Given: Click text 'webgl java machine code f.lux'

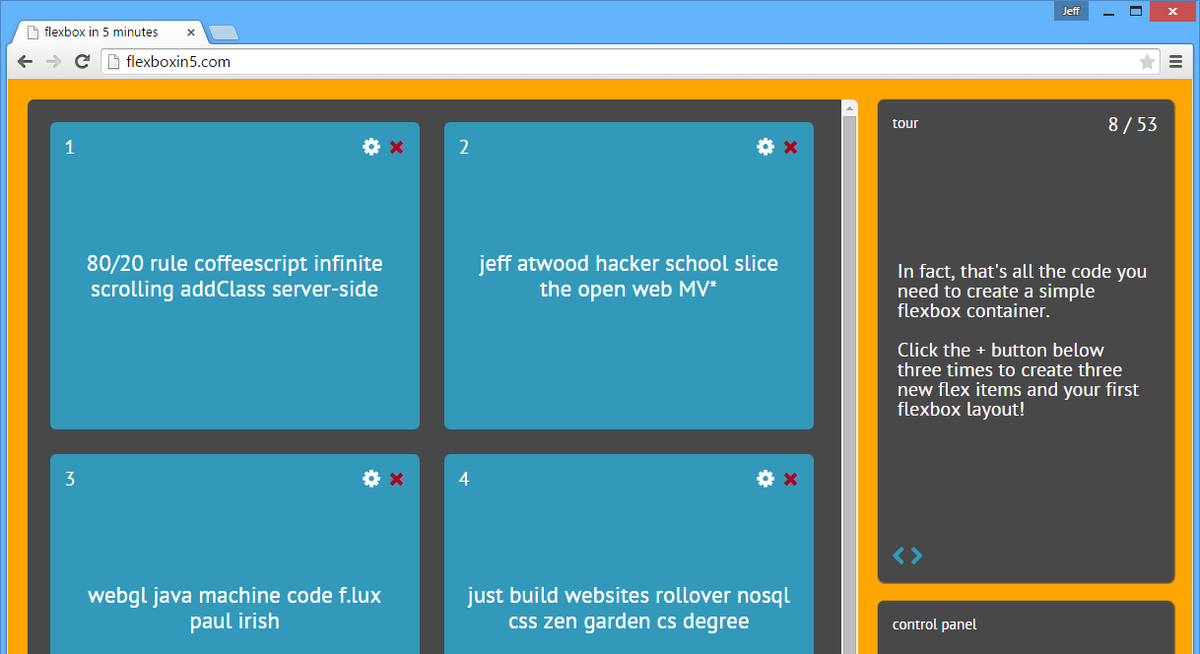Looking at the screenshot, I should [x=235, y=596].
